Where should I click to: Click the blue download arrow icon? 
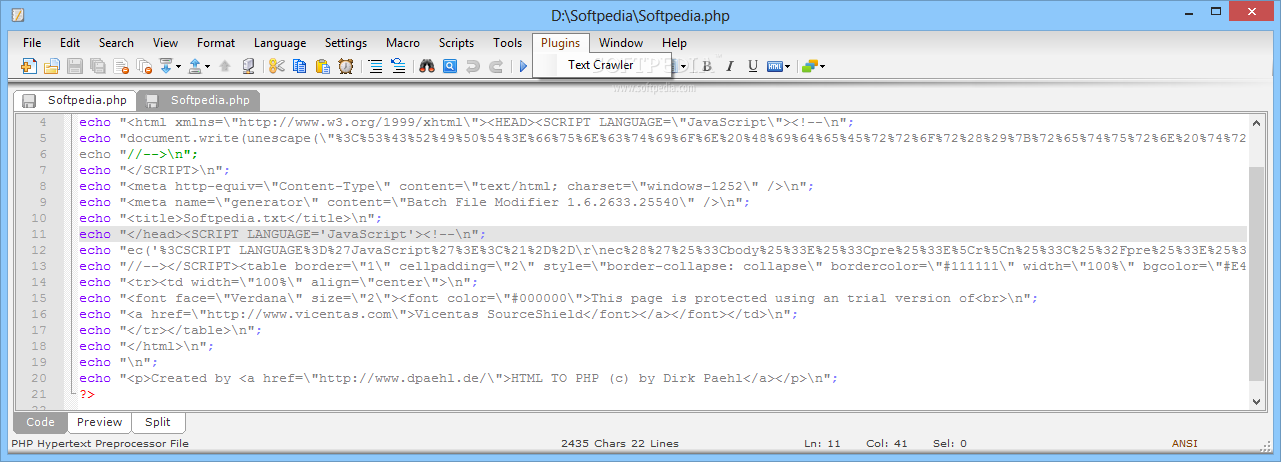pos(166,67)
